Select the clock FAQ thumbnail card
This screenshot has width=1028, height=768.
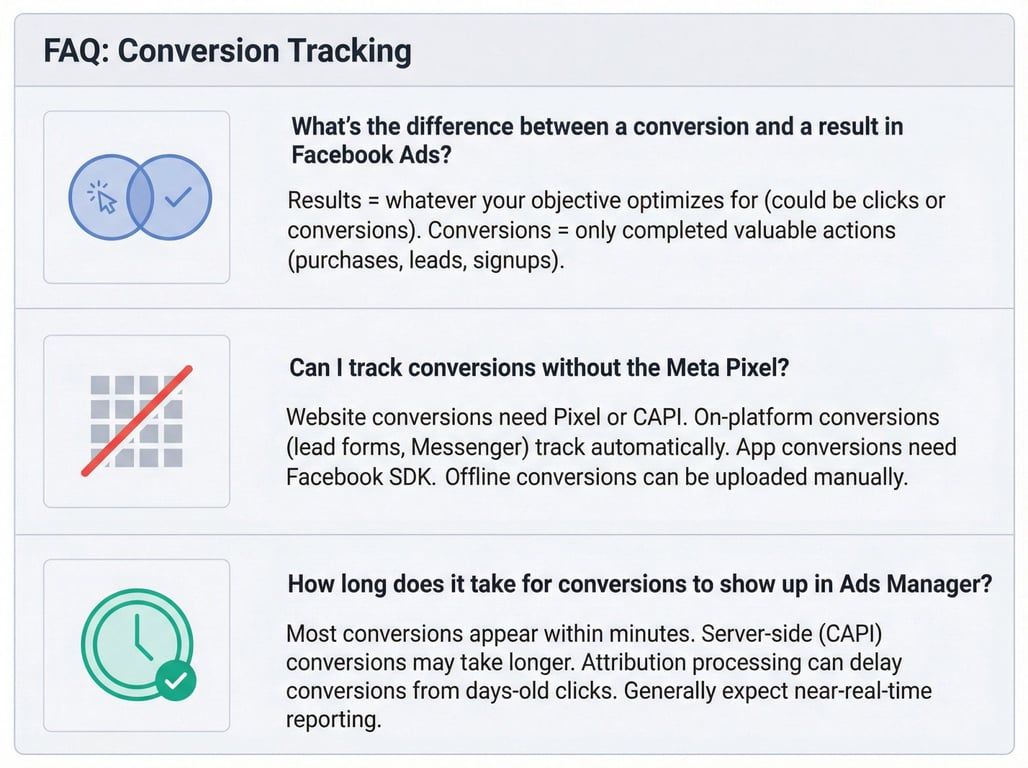pyautogui.click(x=136, y=645)
